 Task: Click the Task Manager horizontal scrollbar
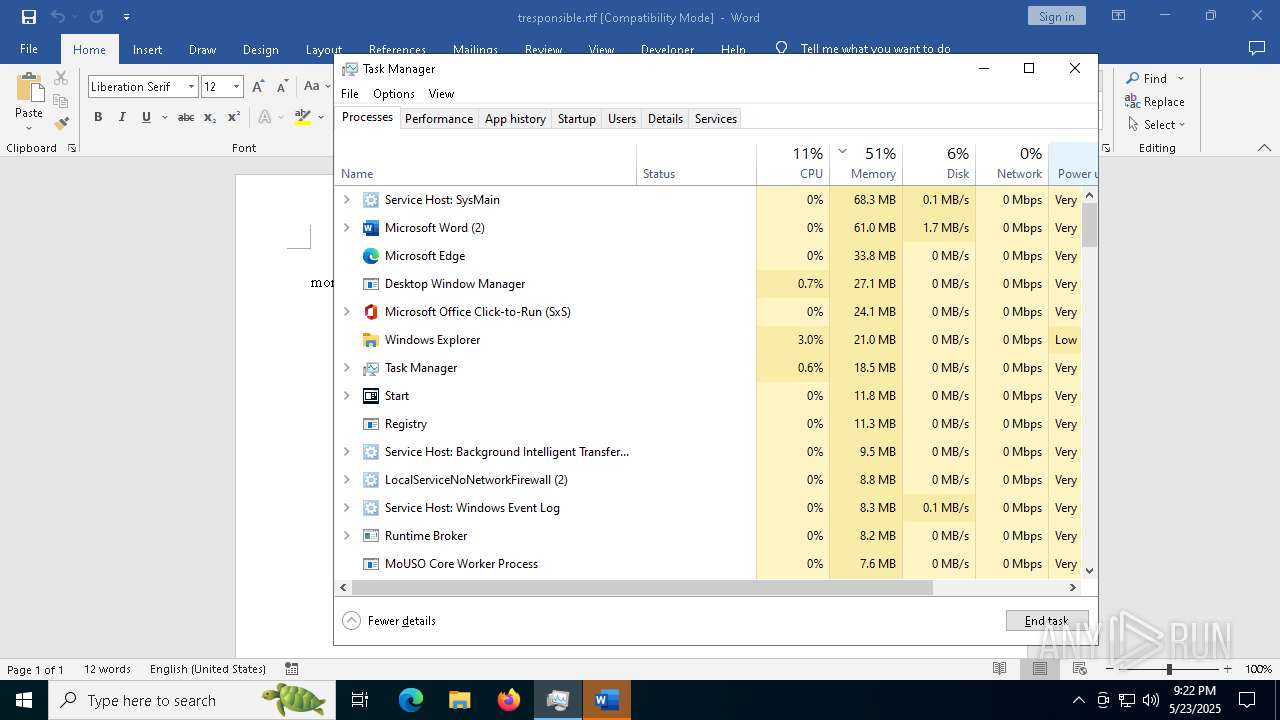(640, 588)
